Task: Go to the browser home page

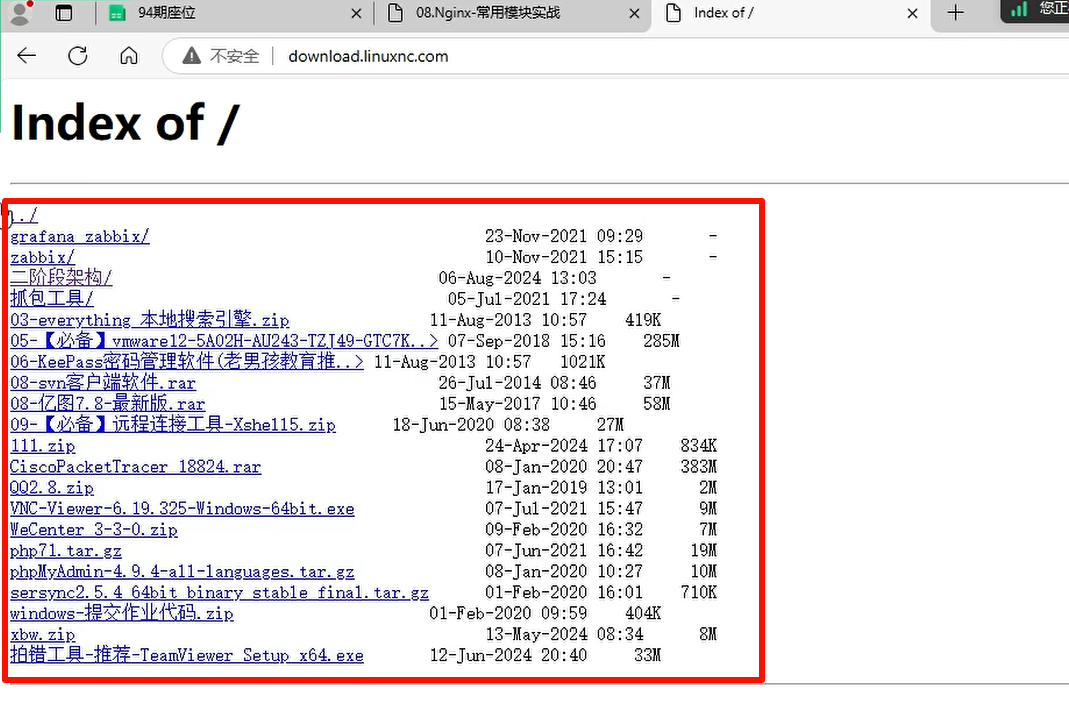Action: point(129,56)
